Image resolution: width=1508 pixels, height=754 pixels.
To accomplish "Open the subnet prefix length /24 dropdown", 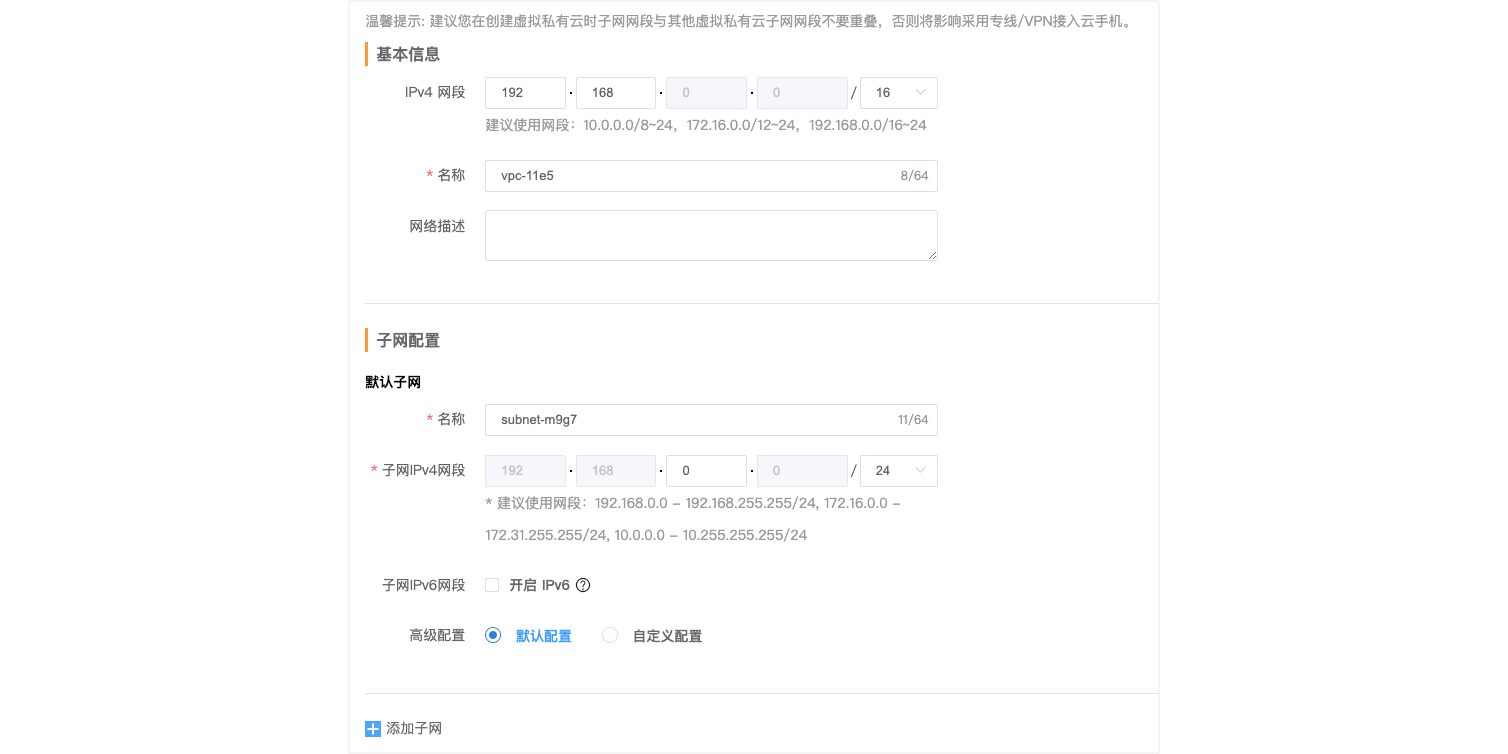I will pos(898,470).
